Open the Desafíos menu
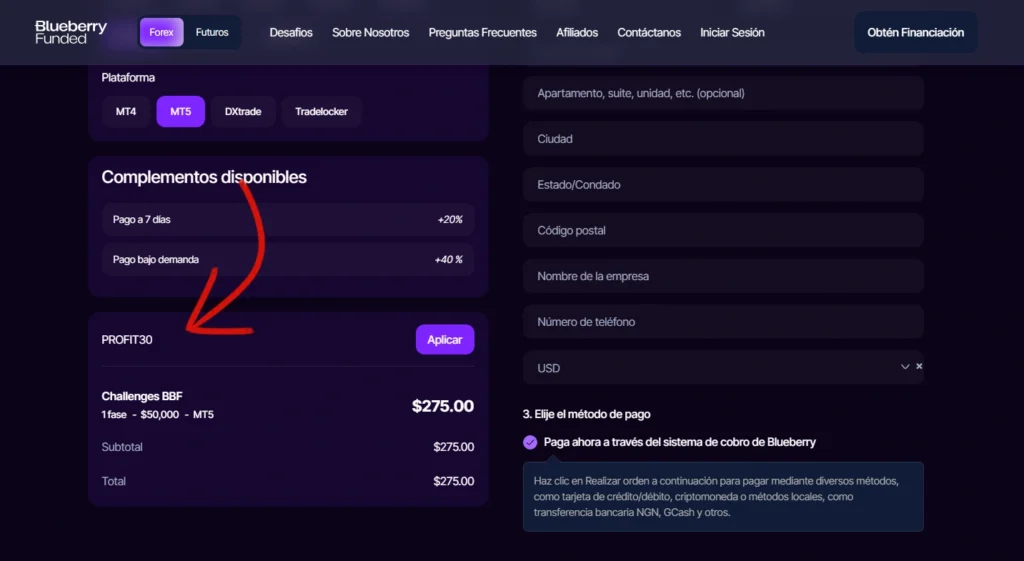The height and width of the screenshot is (561, 1024). pyautogui.click(x=291, y=33)
